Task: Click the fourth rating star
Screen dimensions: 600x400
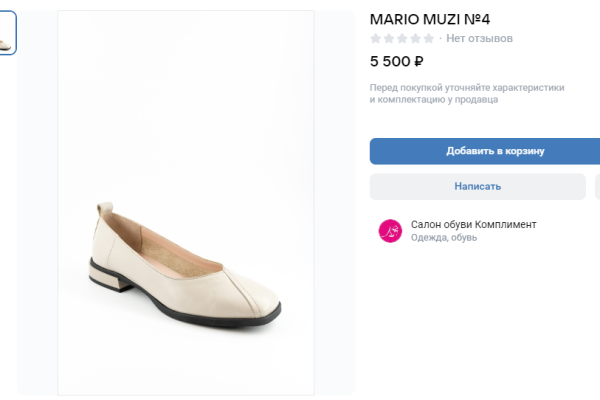Action: (415, 39)
